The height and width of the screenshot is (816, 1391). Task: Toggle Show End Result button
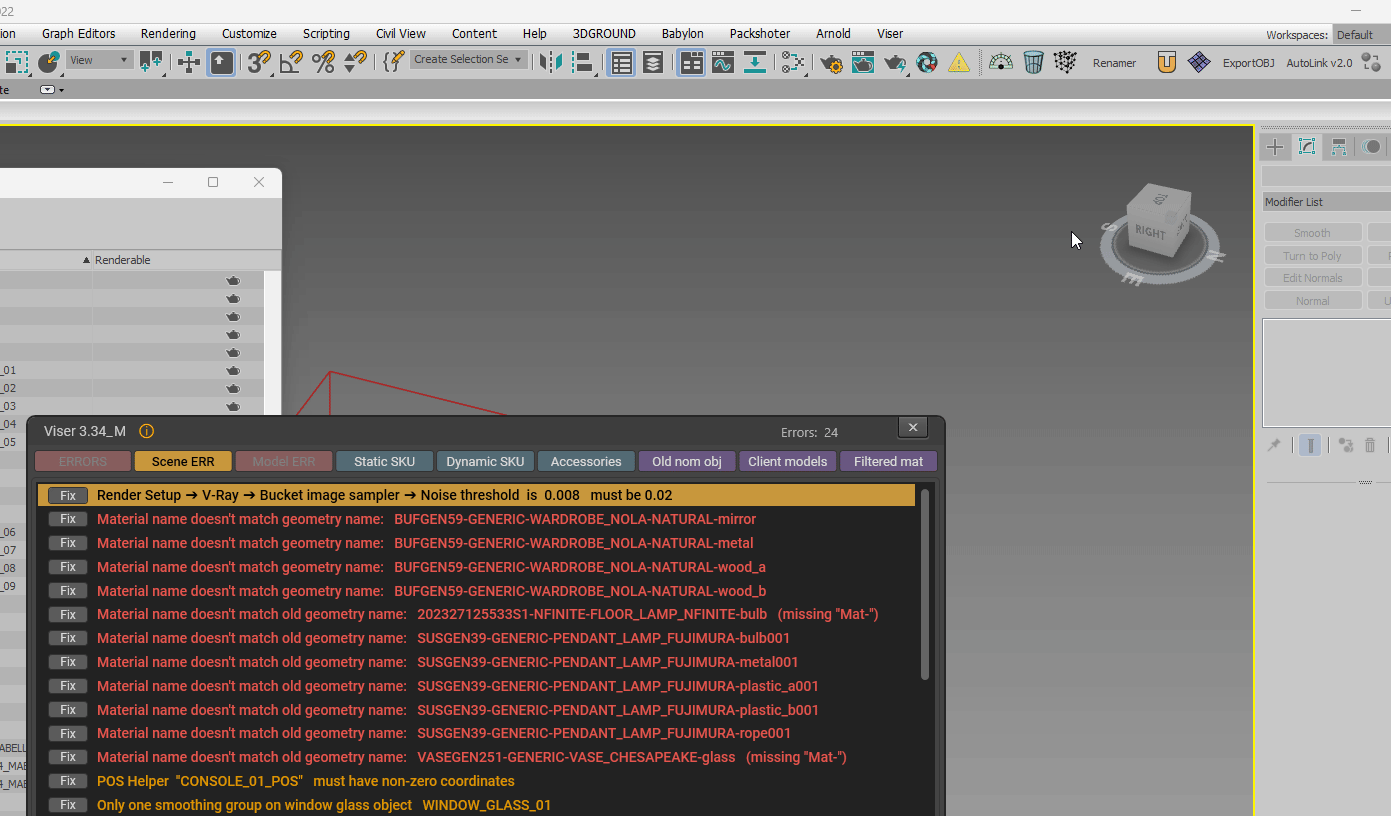1309,445
